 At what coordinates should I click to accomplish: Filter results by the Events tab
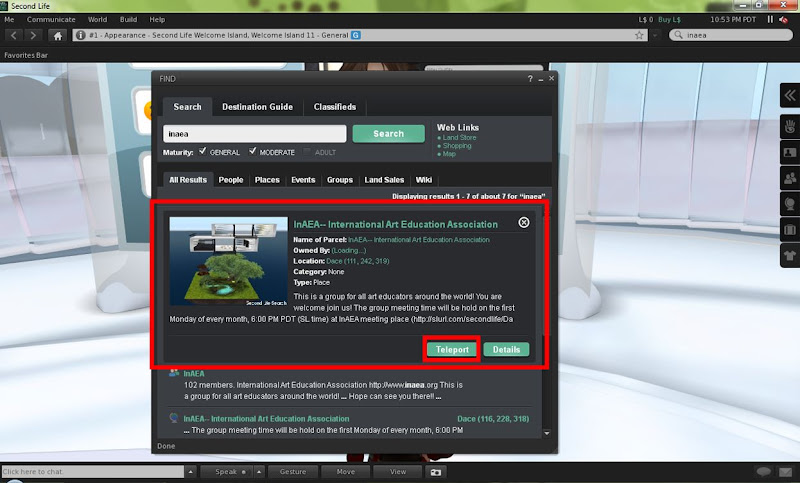point(303,180)
